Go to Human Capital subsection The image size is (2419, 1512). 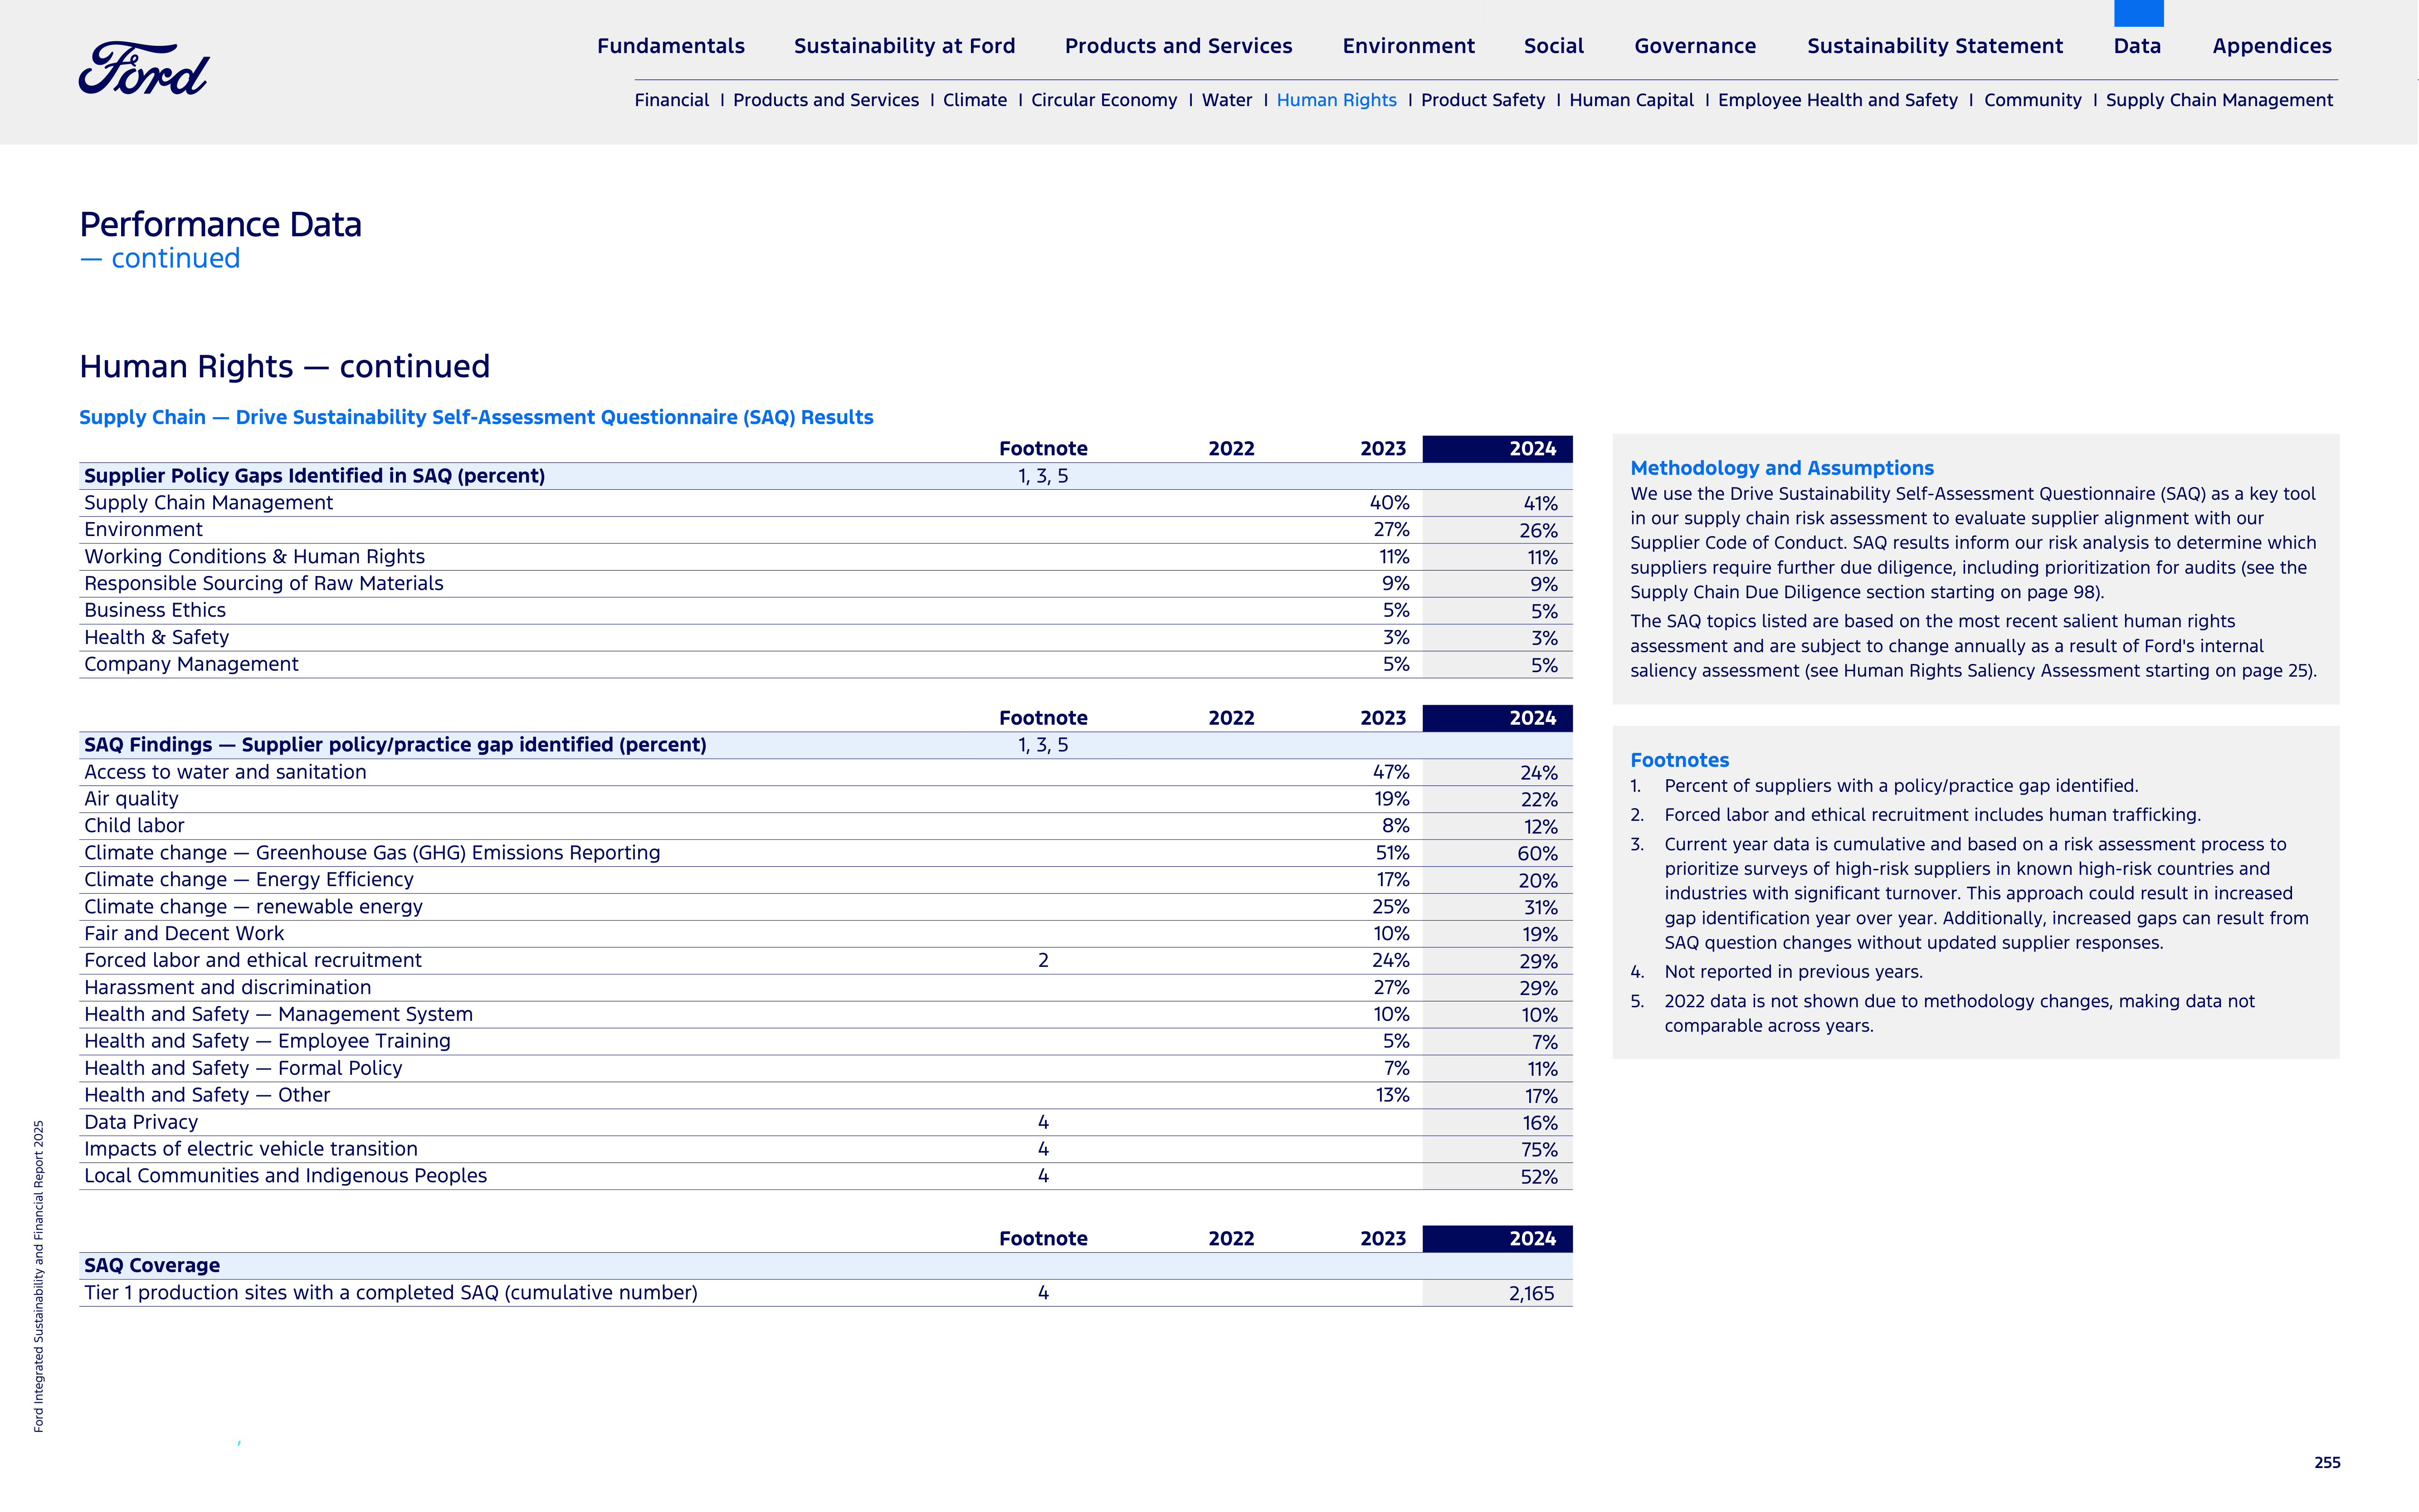[1632, 100]
